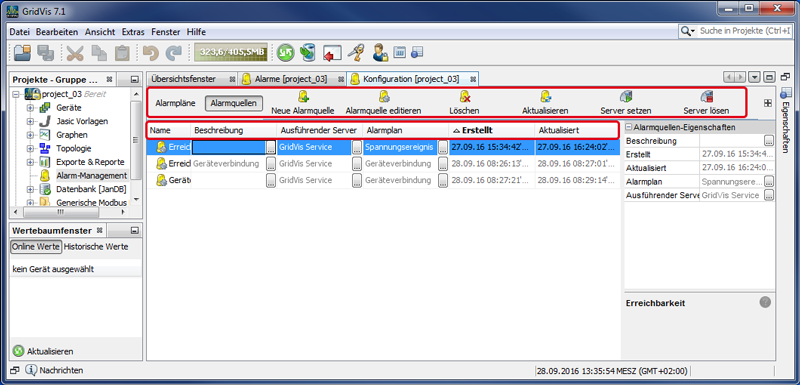Click the Neue Alarmquelle icon
The height and width of the screenshot is (385, 800).
pyautogui.click(x=303, y=96)
